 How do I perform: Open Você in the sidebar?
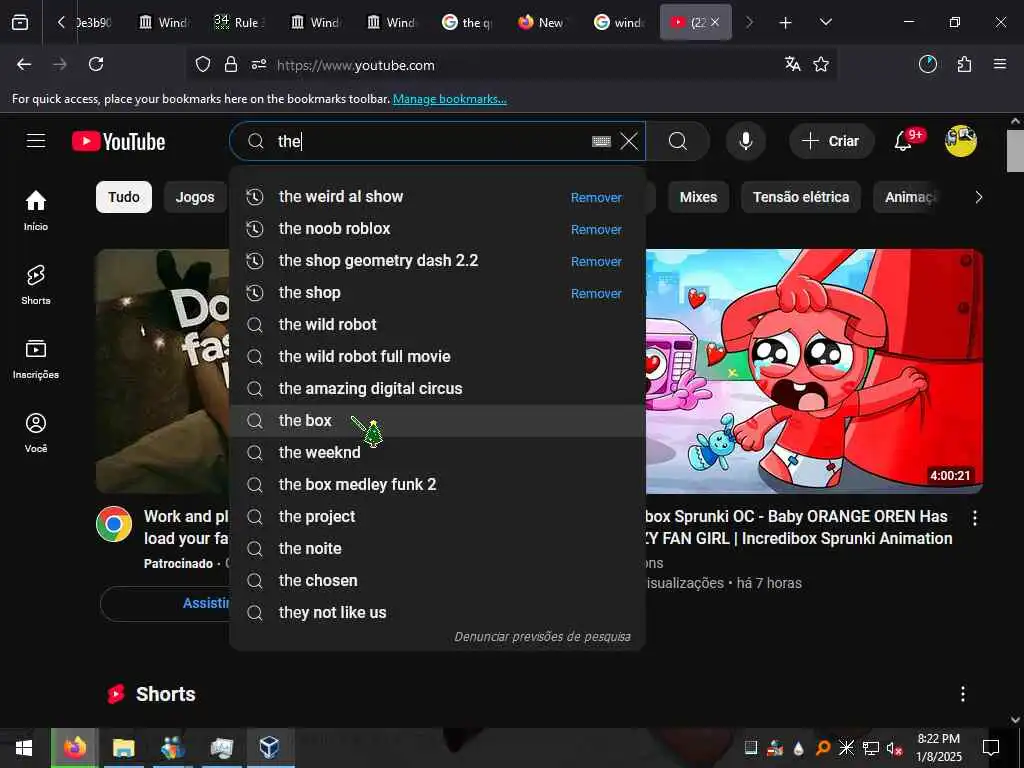[x=36, y=432]
